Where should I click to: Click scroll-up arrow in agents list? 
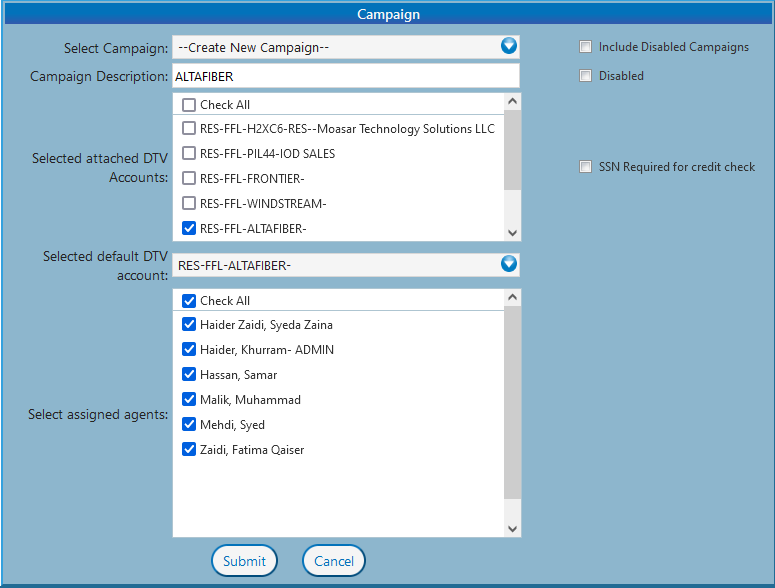coord(512,298)
